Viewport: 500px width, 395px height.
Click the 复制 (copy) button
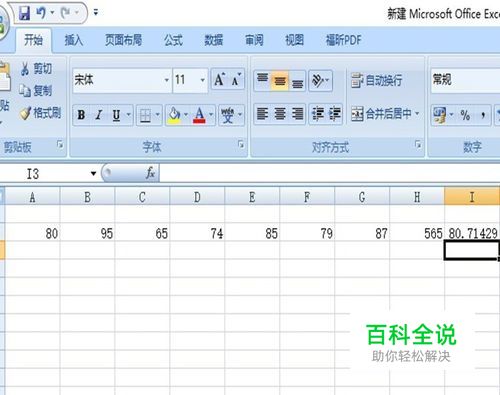click(x=36, y=90)
